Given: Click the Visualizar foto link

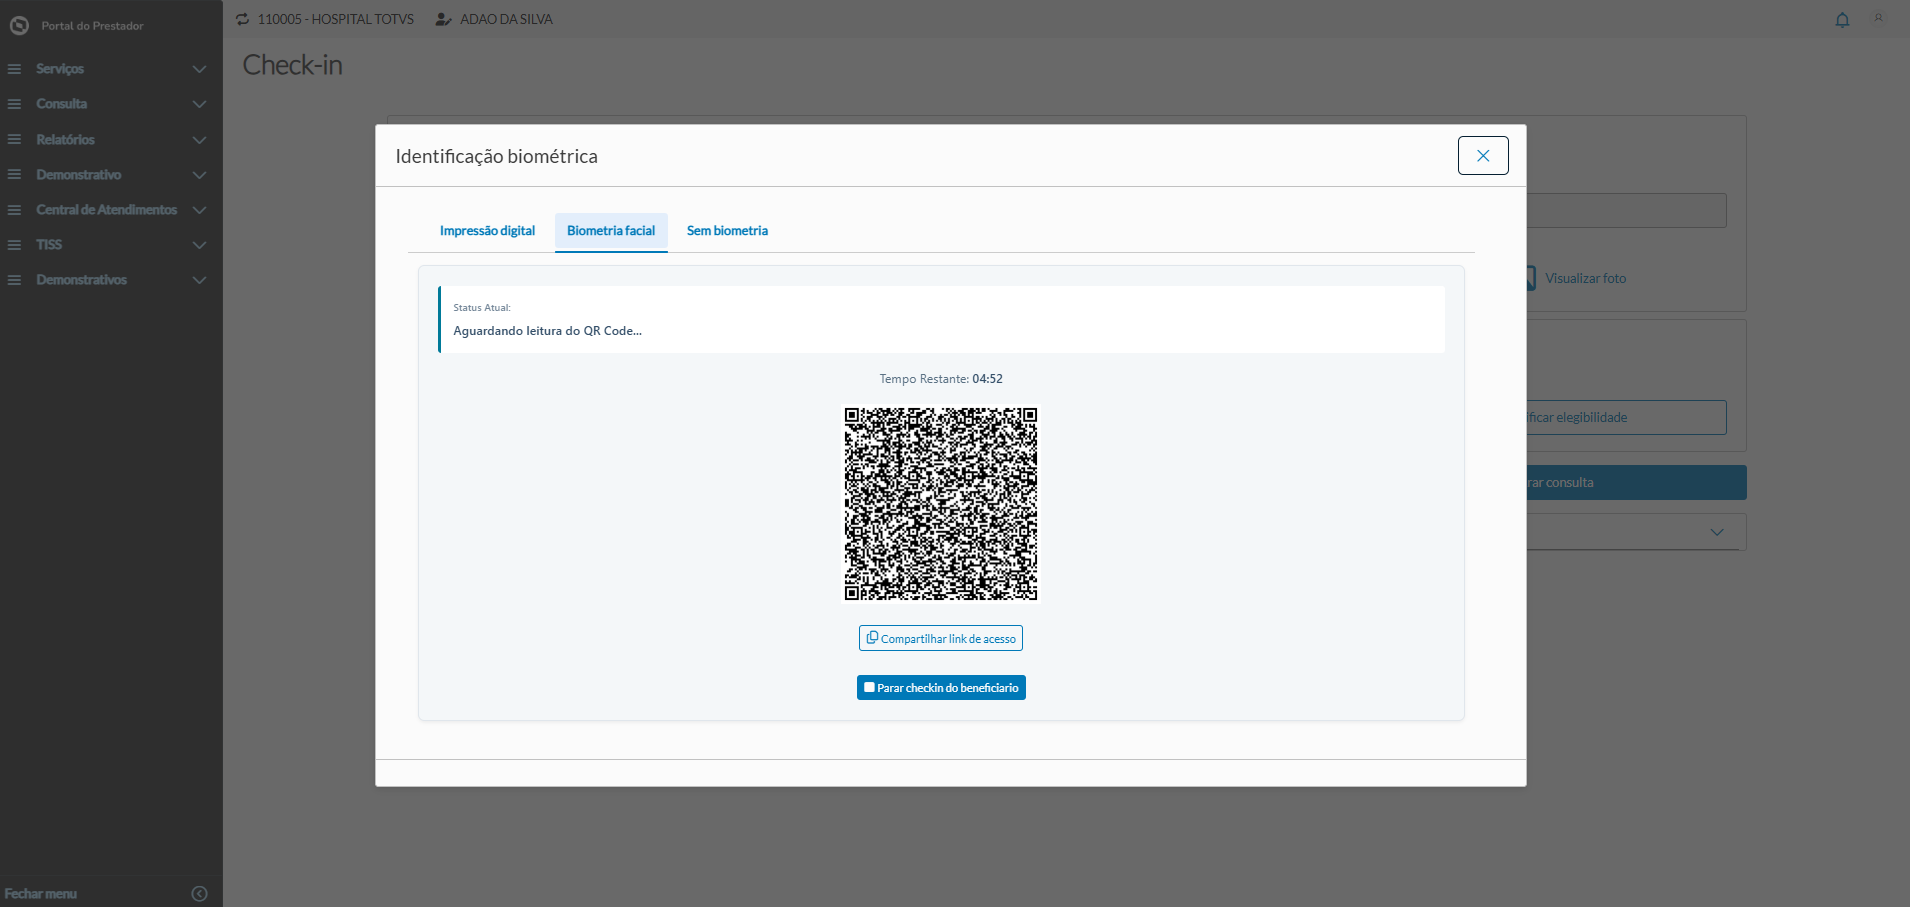Looking at the screenshot, I should coord(1585,278).
